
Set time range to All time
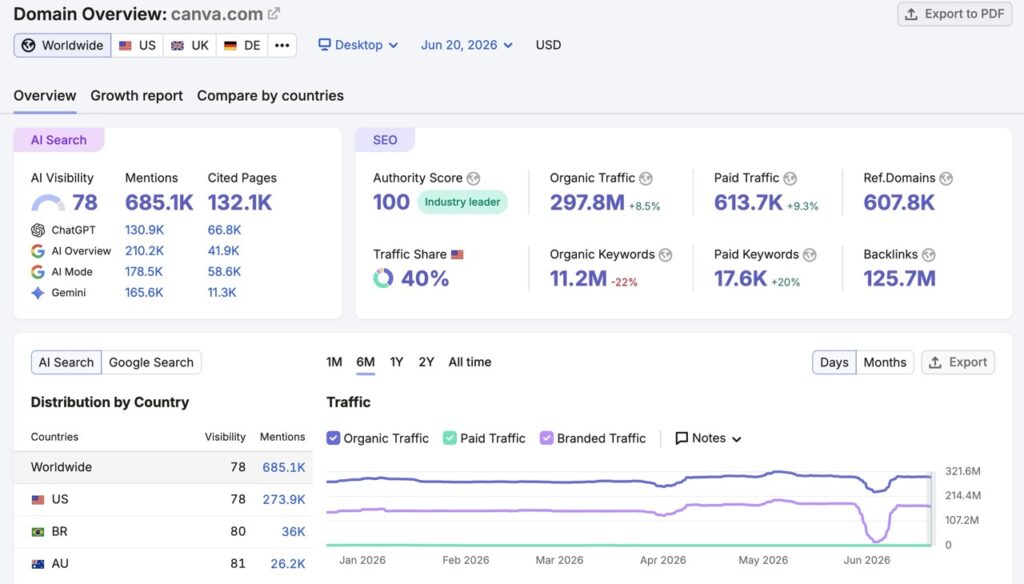470,362
